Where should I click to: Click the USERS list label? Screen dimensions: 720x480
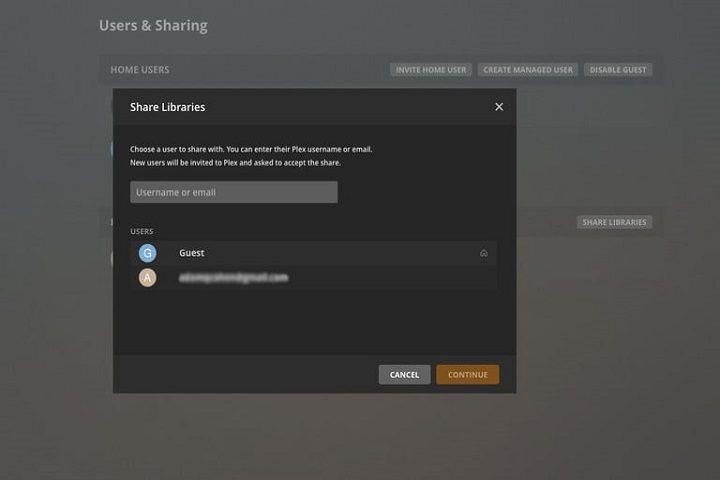click(141, 231)
